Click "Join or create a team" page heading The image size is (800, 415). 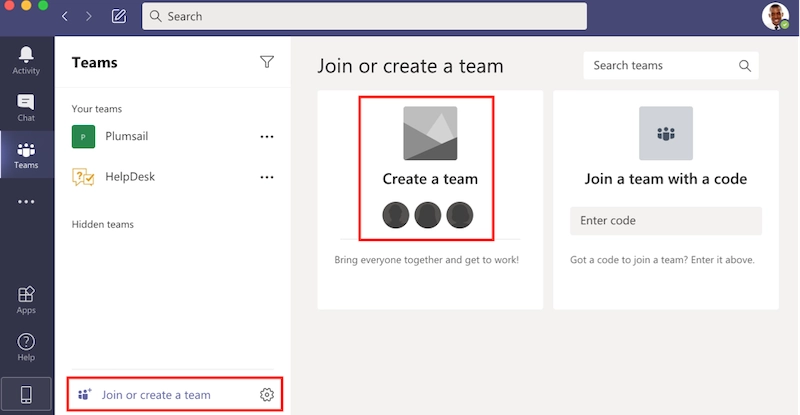[411, 66]
